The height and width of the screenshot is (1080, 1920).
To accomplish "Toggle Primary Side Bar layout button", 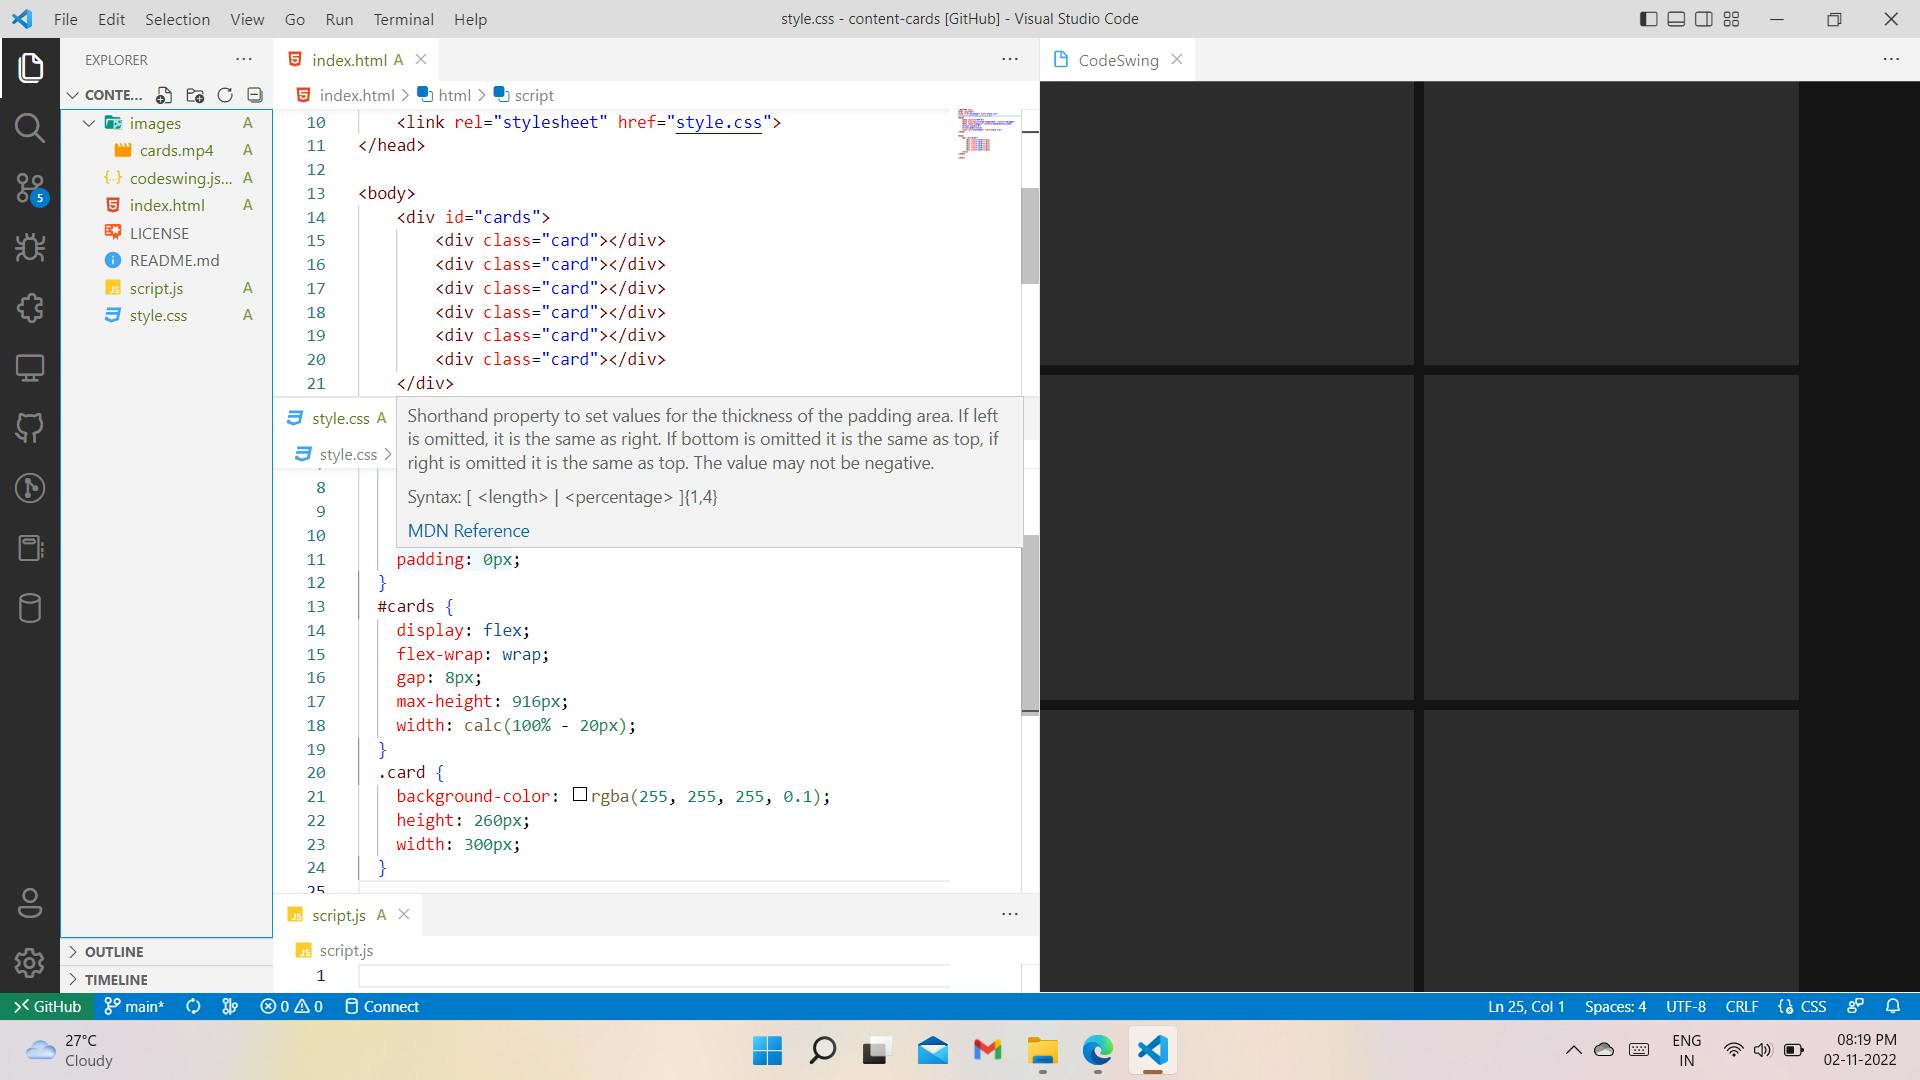I will pos(1649,19).
